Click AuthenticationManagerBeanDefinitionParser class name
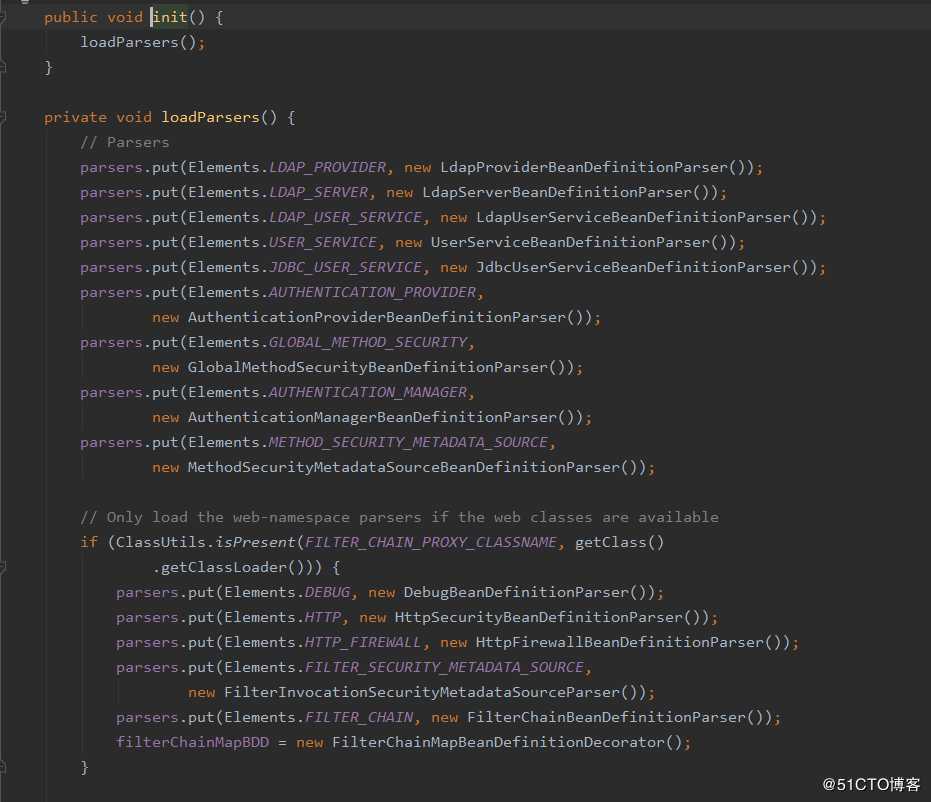Image resolution: width=931 pixels, height=802 pixels. [x=373, y=417]
